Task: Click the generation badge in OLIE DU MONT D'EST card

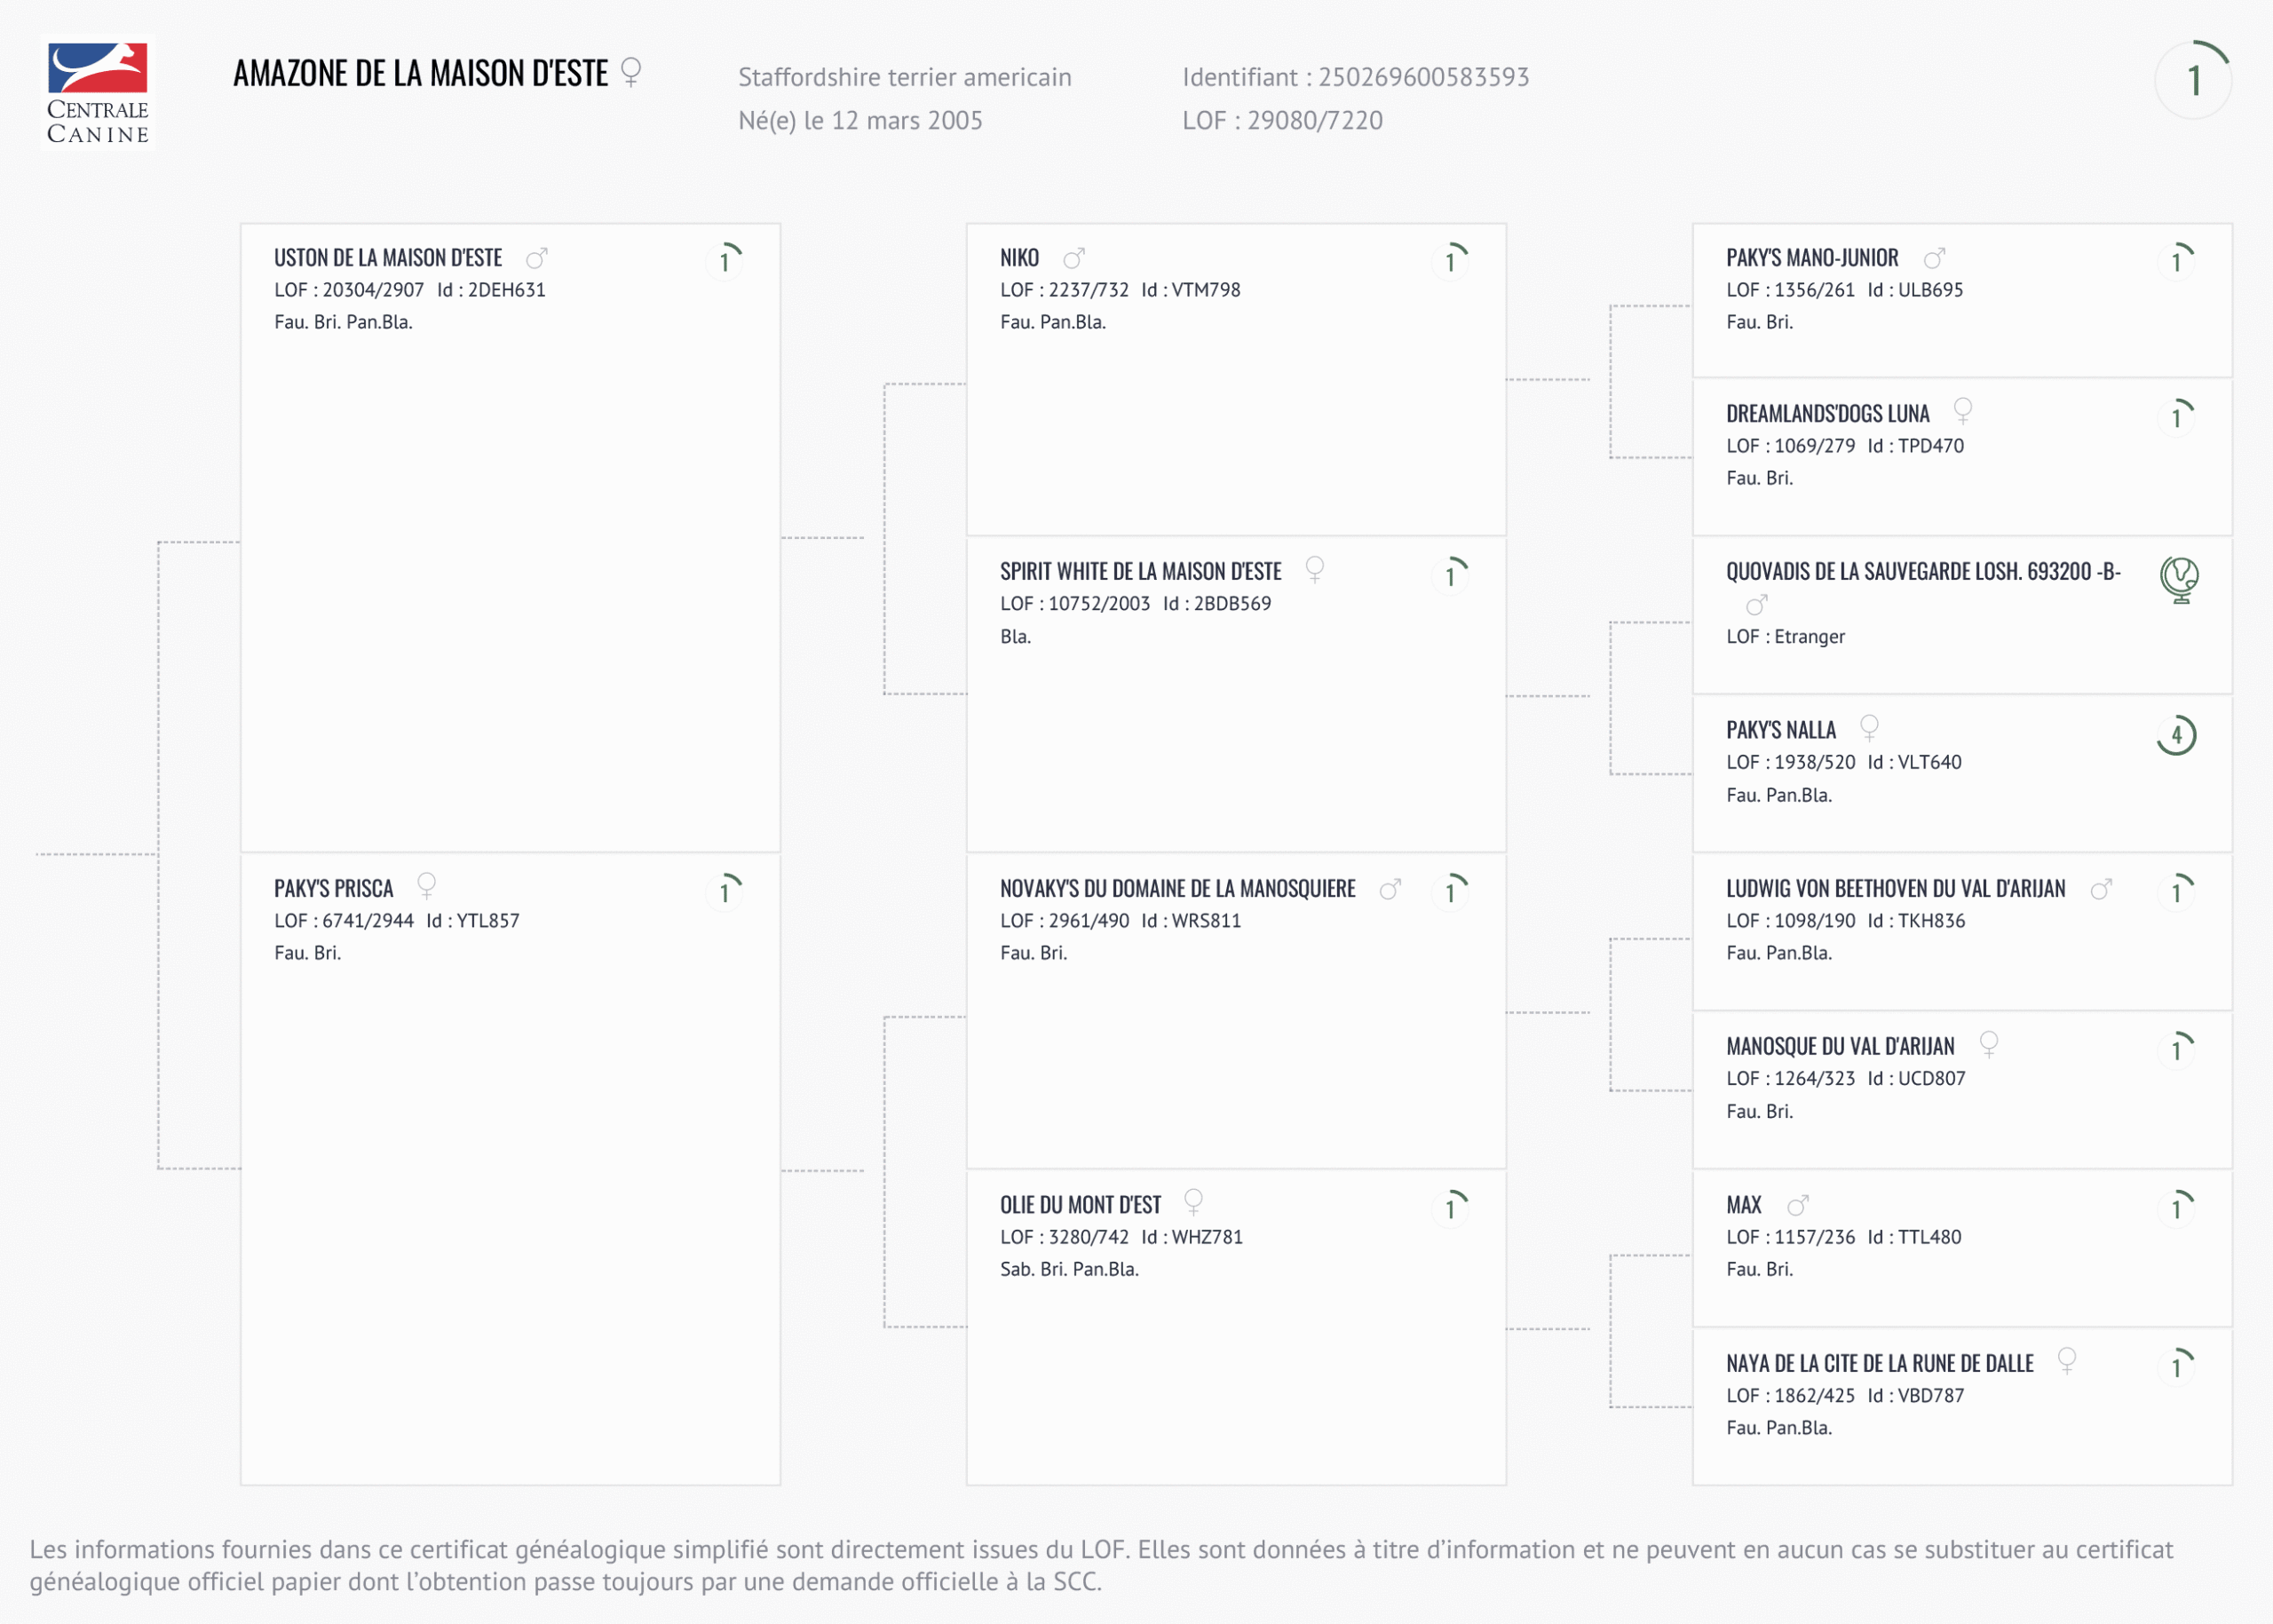Action: pos(1451,1208)
